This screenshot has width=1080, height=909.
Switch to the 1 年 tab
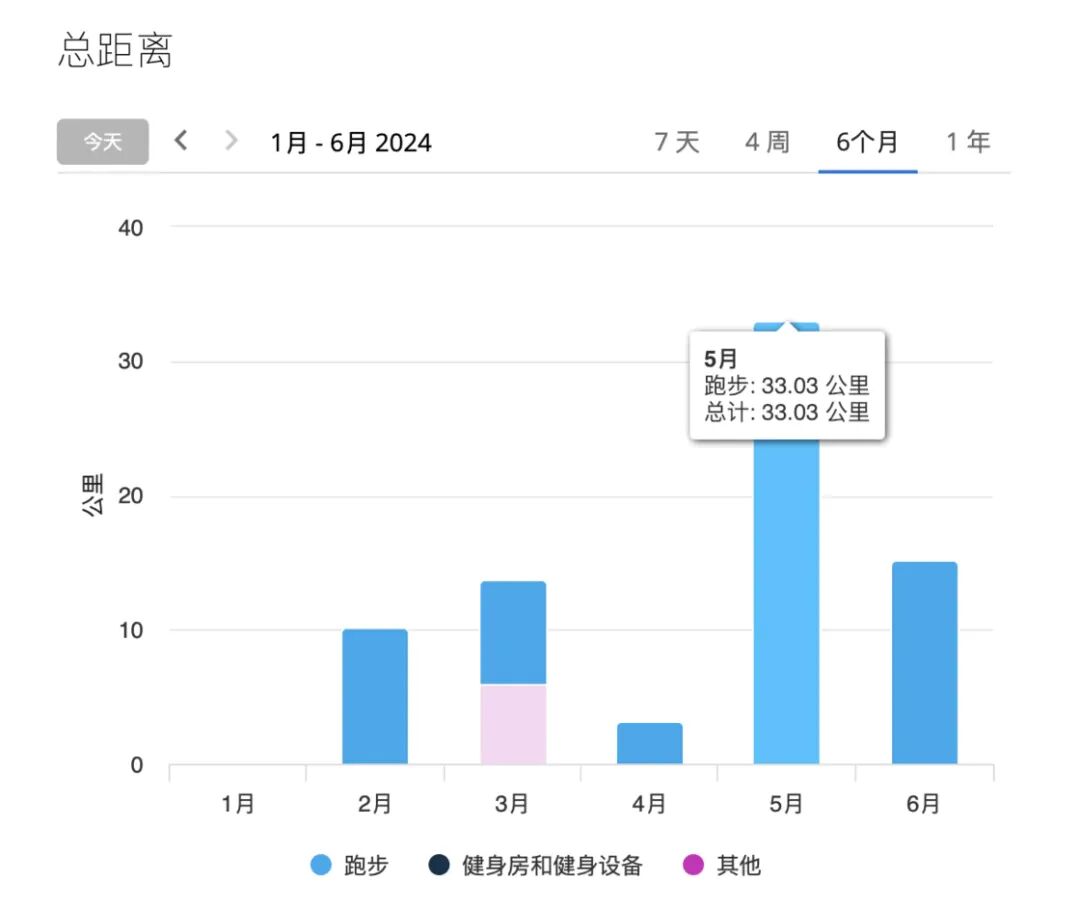point(968,143)
